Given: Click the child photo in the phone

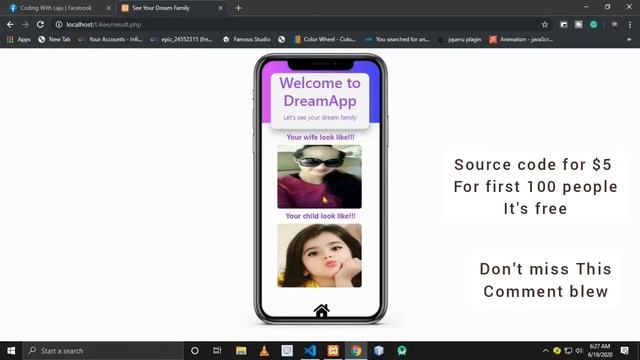Looking at the screenshot, I should pos(319,256).
